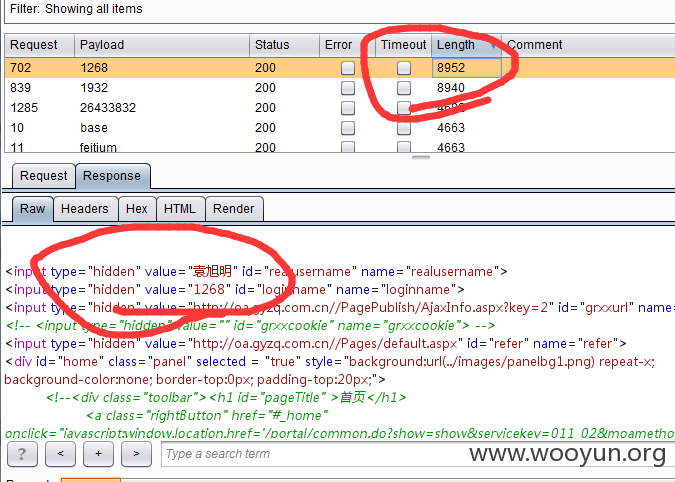Click the Comment column header
The image size is (675, 482).
tap(588, 45)
